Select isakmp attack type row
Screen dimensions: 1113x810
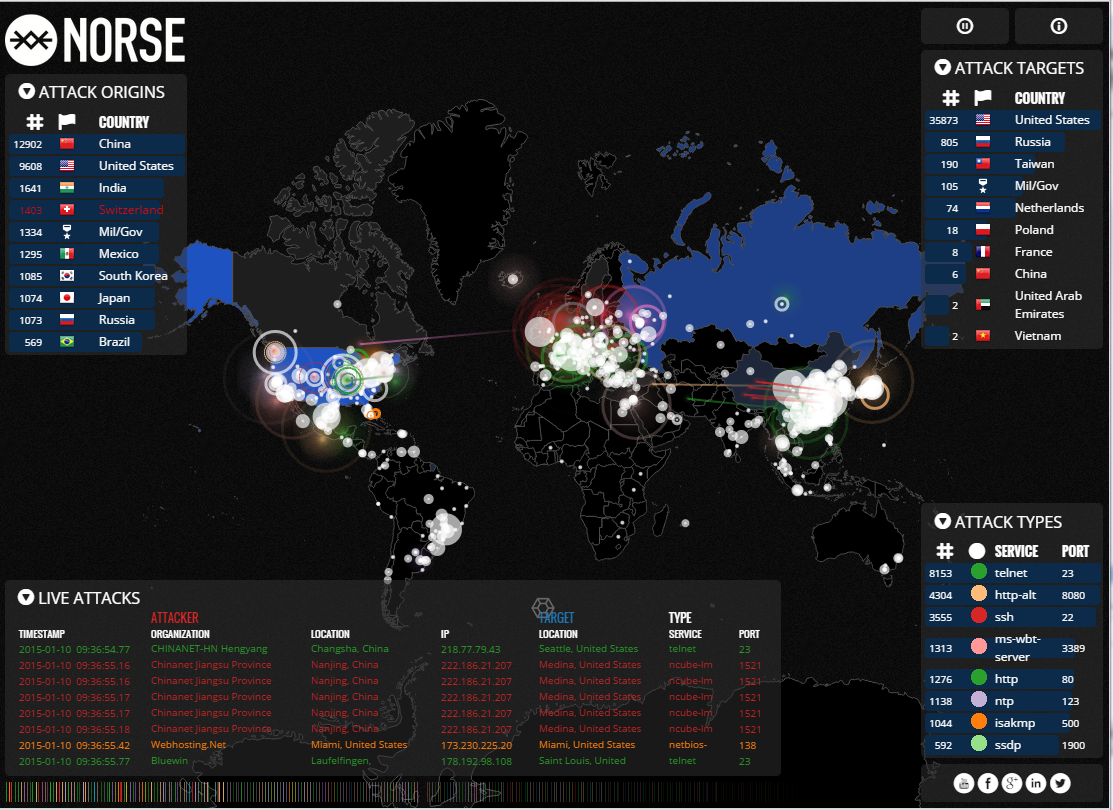point(1014,723)
